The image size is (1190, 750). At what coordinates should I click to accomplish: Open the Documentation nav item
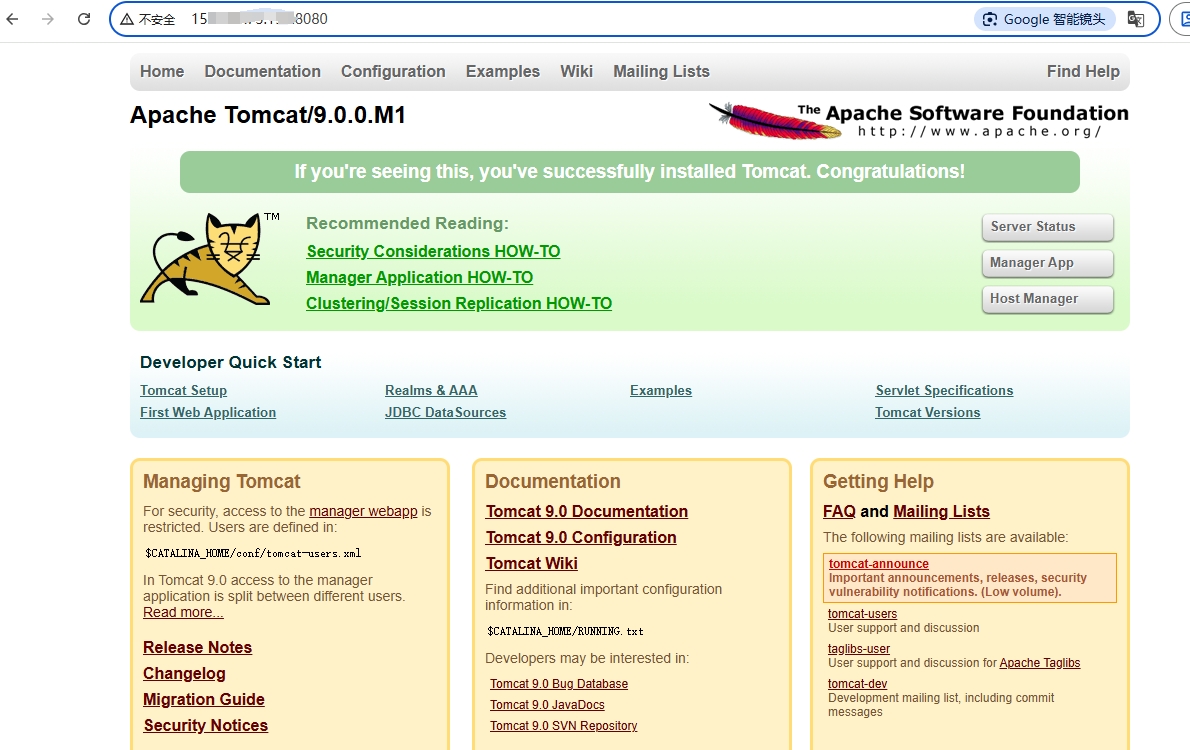pyautogui.click(x=263, y=71)
